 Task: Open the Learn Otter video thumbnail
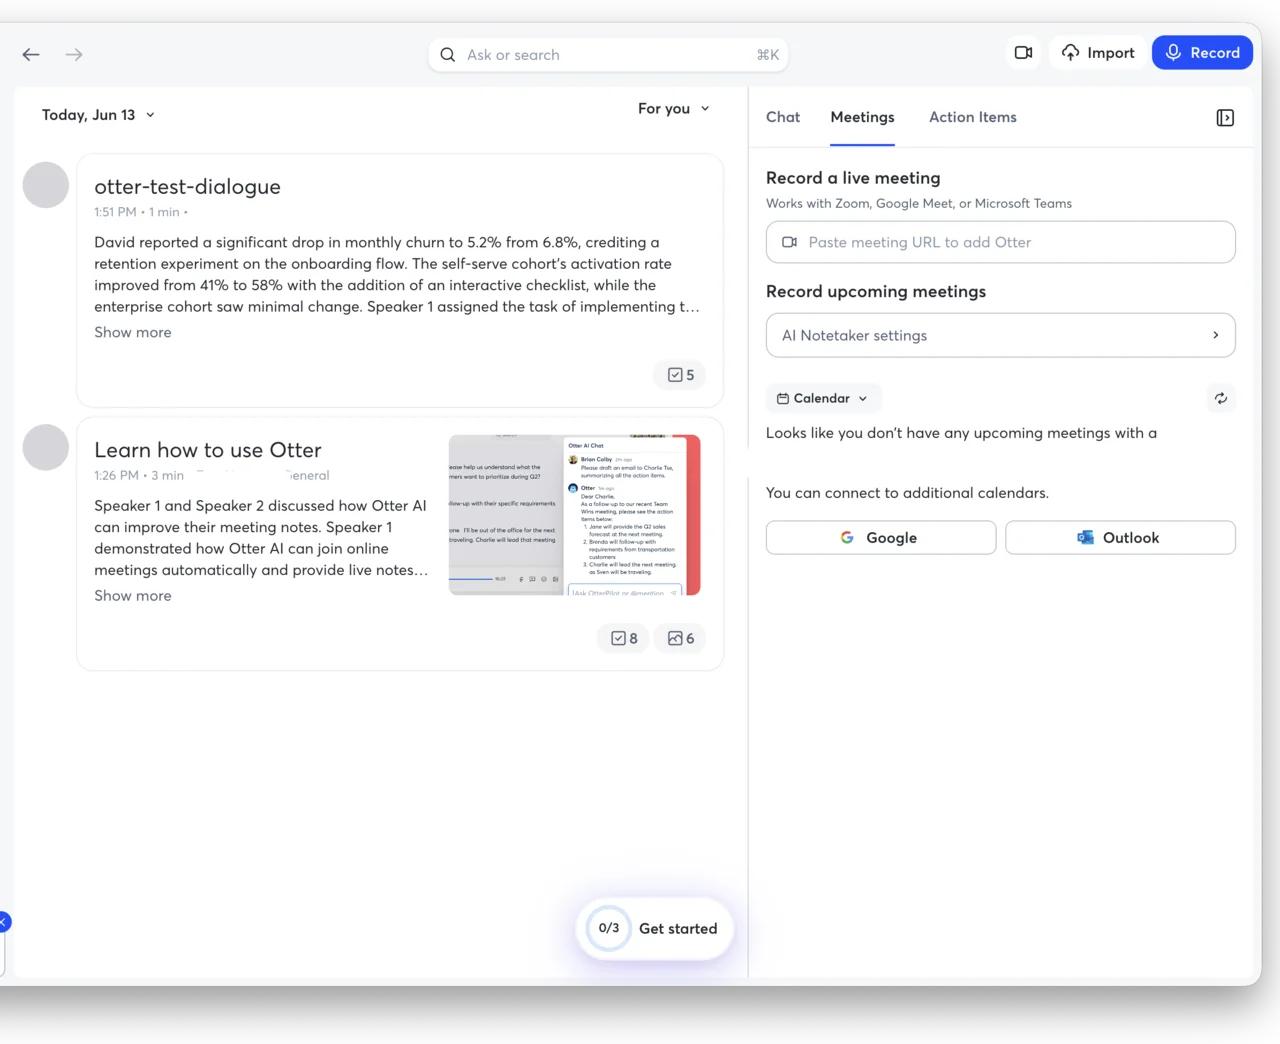click(575, 515)
